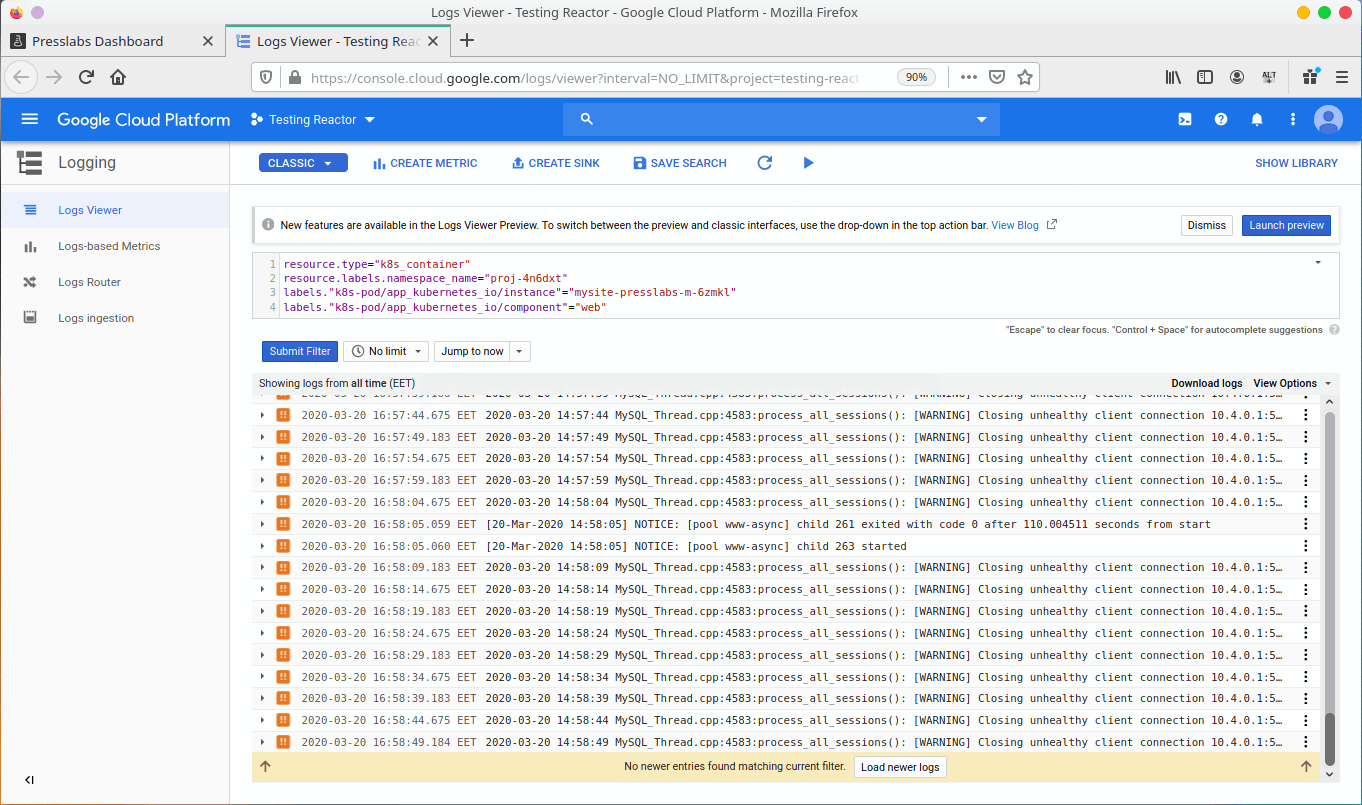Open View Options dropdown
Screen dimensions: 1362x805
tap(1293, 383)
